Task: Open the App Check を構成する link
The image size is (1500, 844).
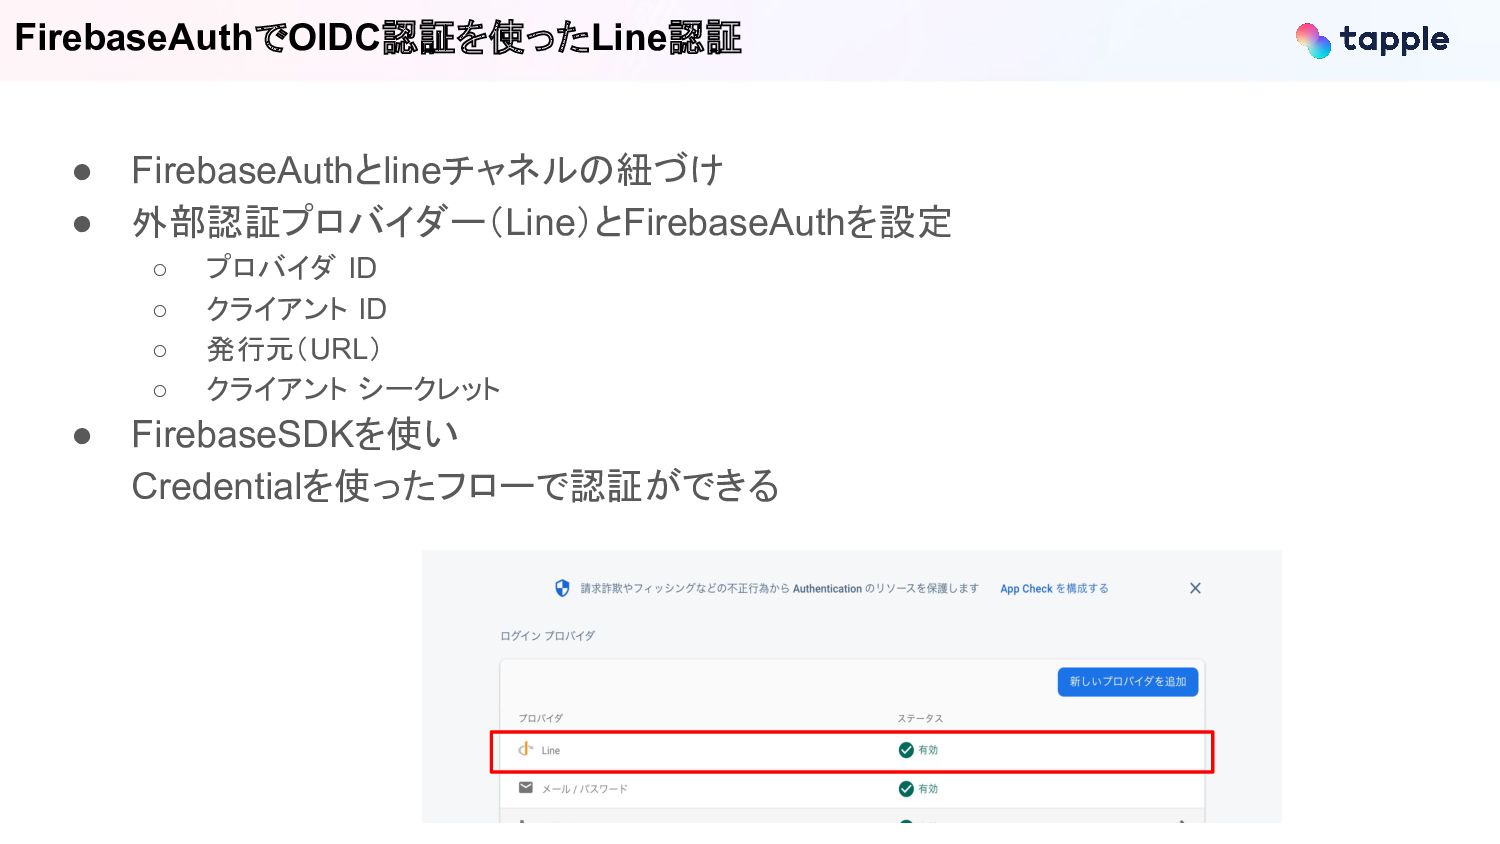Action: coord(1054,589)
